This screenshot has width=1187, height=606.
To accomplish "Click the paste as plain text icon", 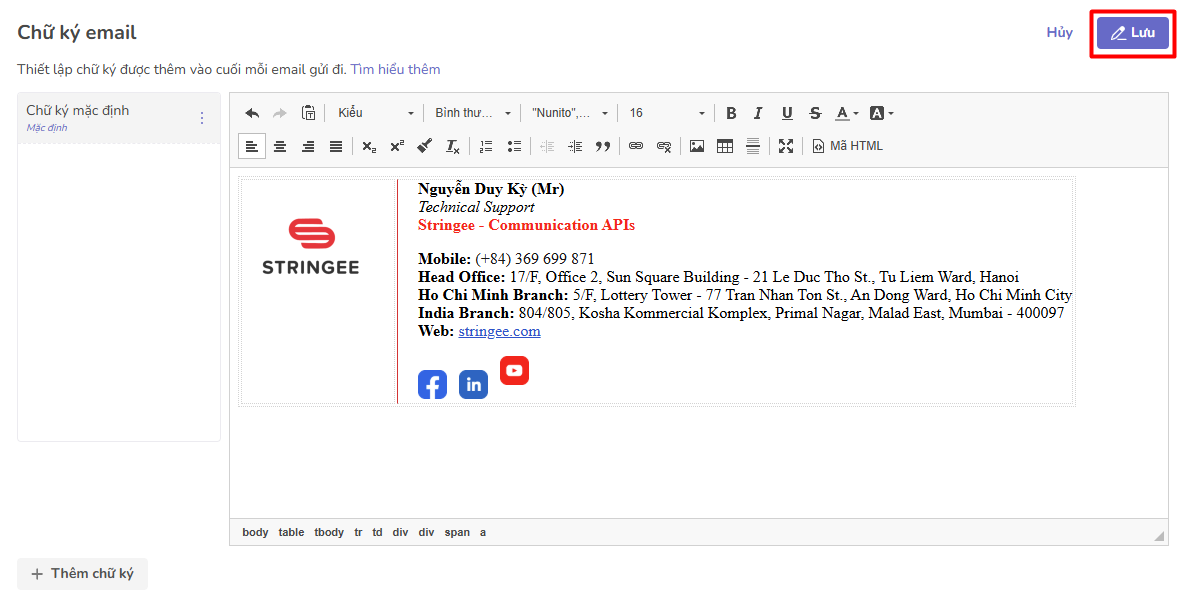I will pyautogui.click(x=309, y=113).
